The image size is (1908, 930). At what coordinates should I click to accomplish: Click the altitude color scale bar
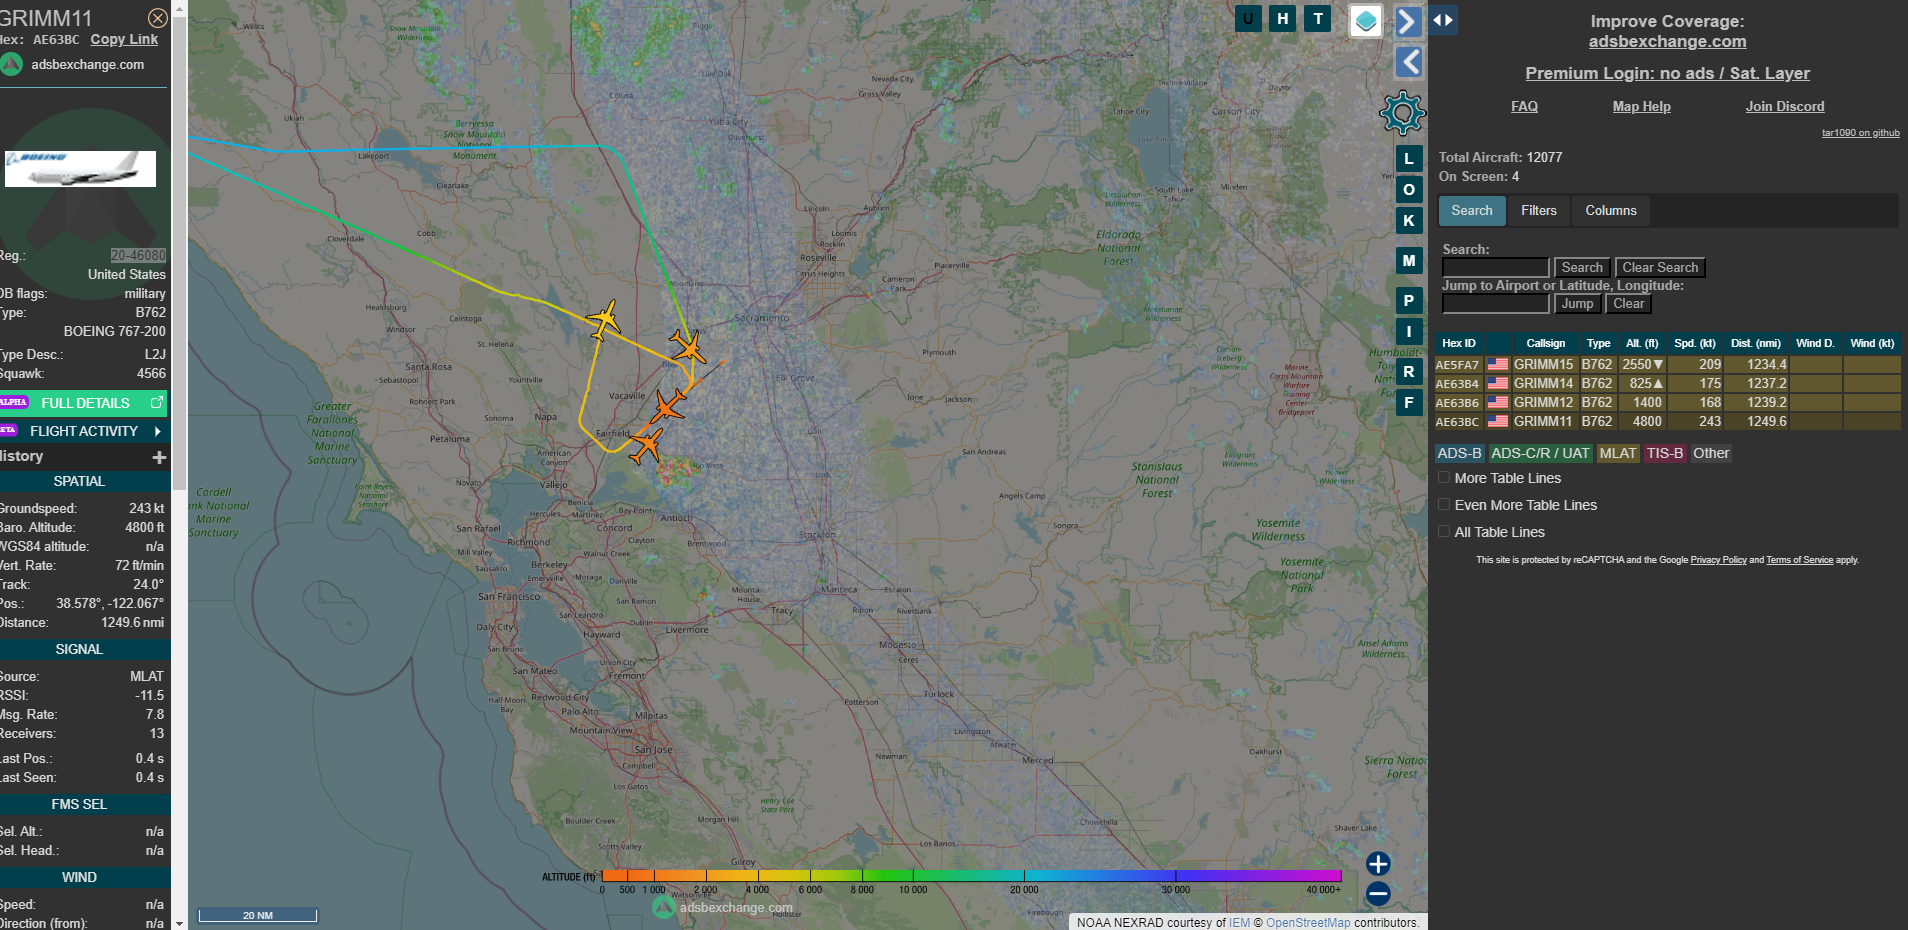click(x=971, y=876)
